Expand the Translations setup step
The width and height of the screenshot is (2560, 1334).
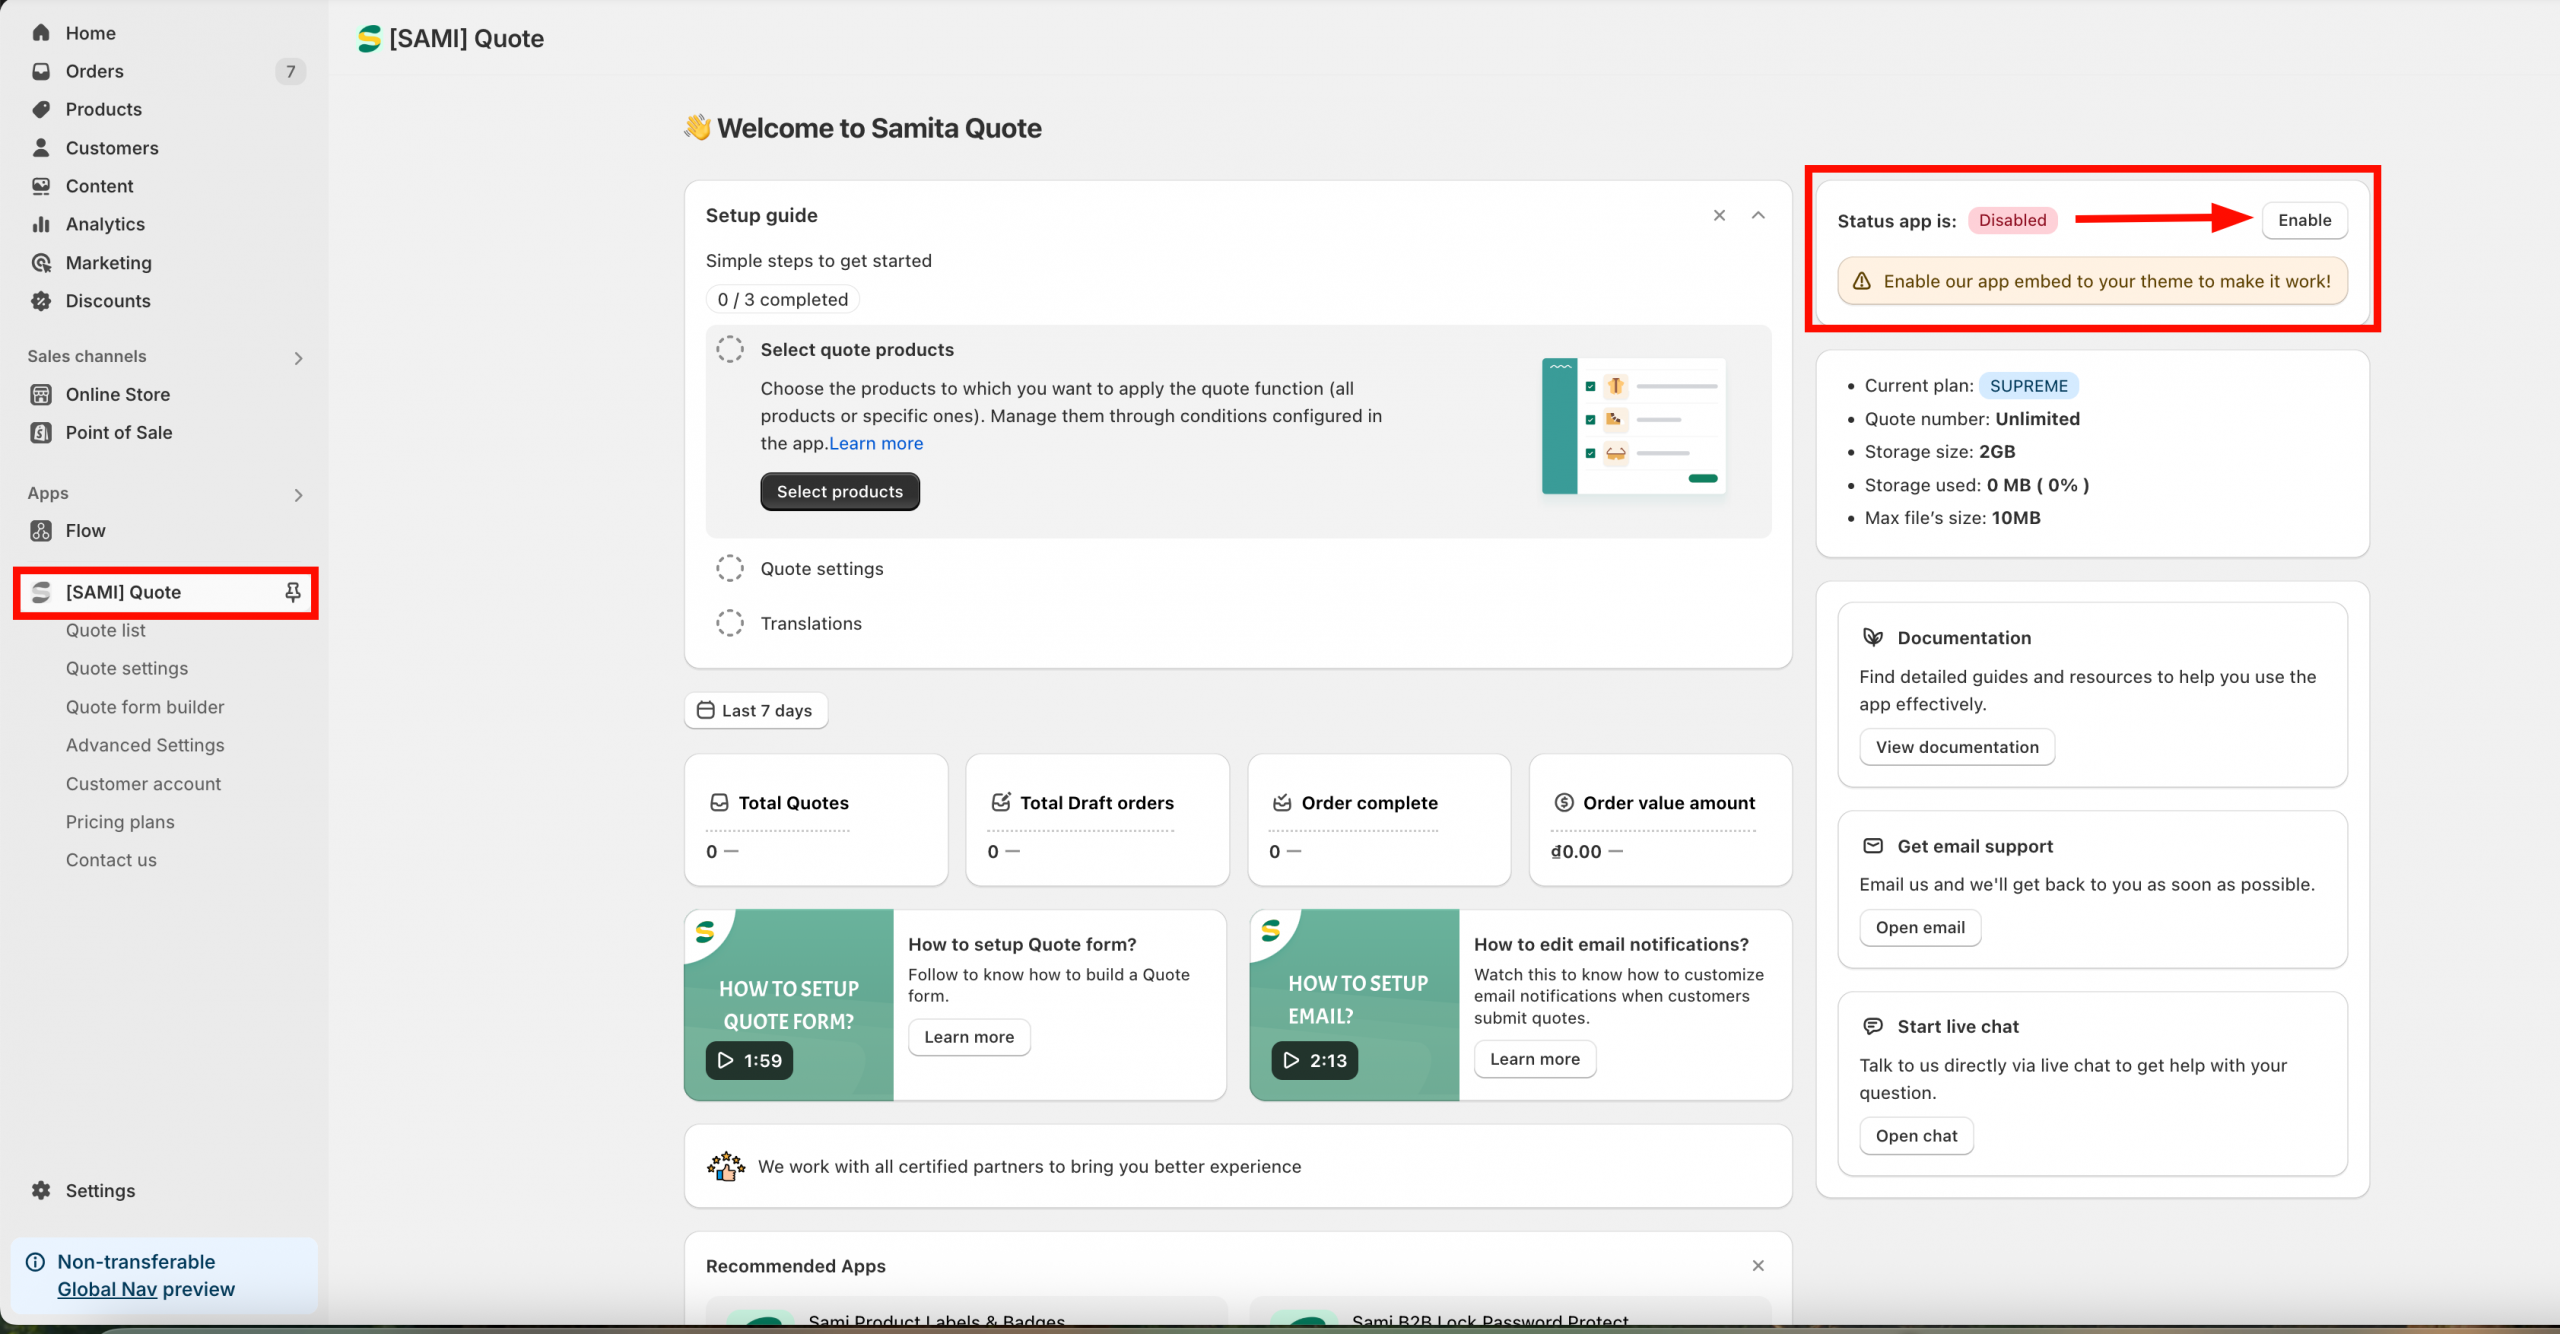(811, 623)
